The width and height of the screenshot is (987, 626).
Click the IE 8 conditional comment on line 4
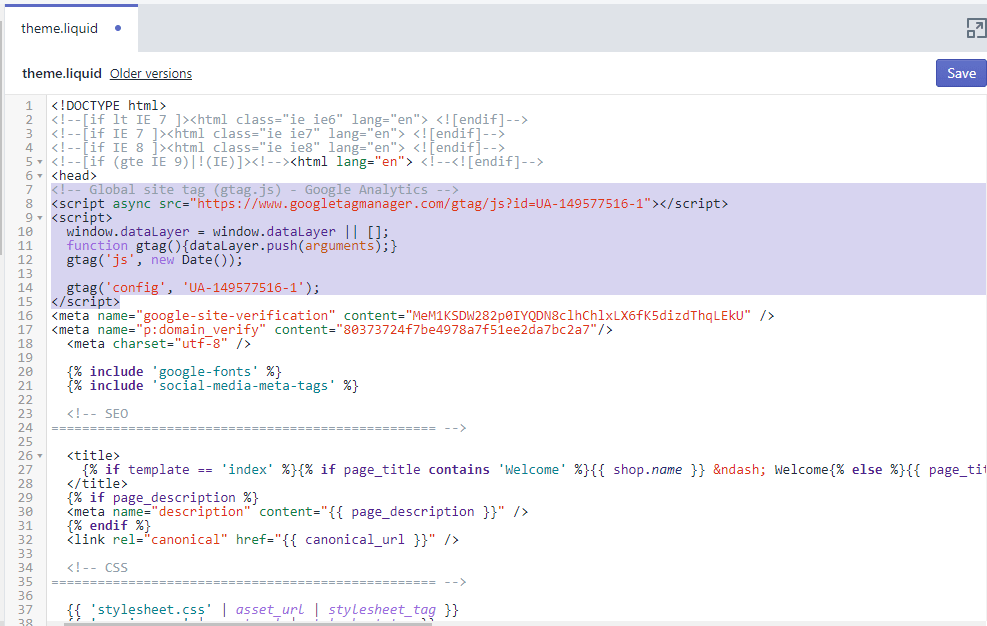(x=278, y=148)
